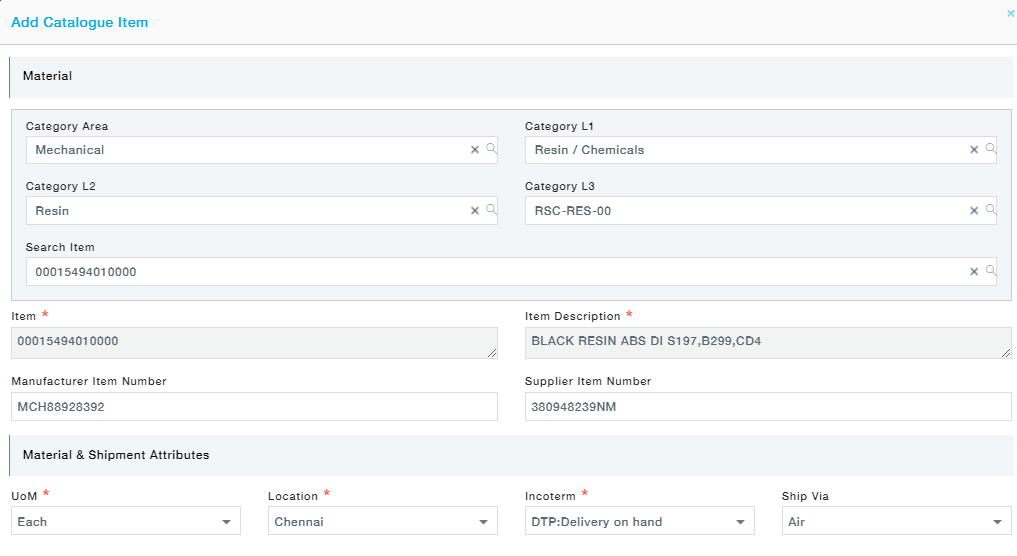This screenshot has height=556, width=1017.
Task: Click the Search Item text input
Action: (x=497, y=272)
